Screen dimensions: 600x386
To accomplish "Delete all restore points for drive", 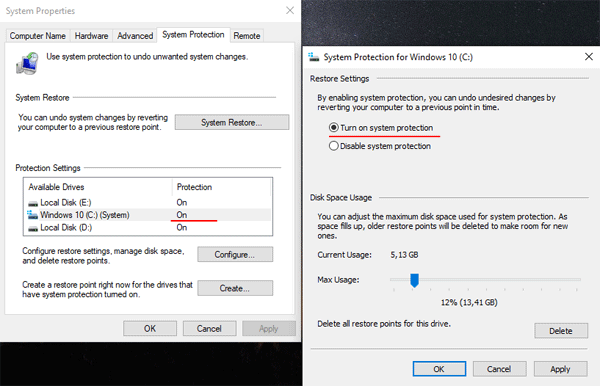I will (561, 331).
